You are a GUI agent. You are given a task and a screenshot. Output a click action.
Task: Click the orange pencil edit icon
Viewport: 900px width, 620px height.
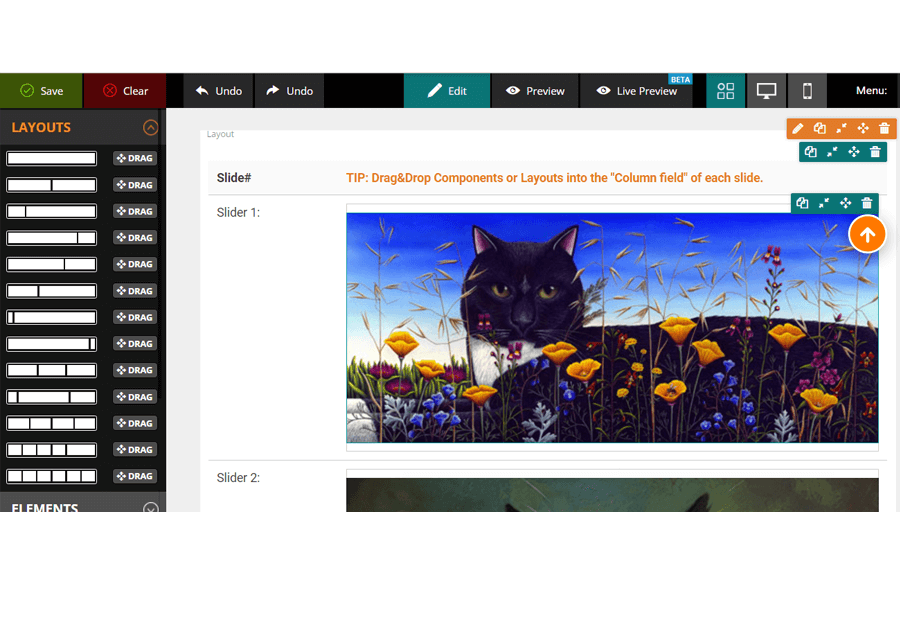tap(798, 129)
